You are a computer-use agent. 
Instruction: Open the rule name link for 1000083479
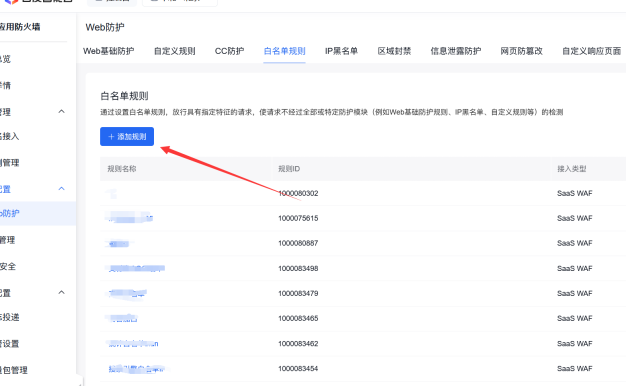pos(127,293)
